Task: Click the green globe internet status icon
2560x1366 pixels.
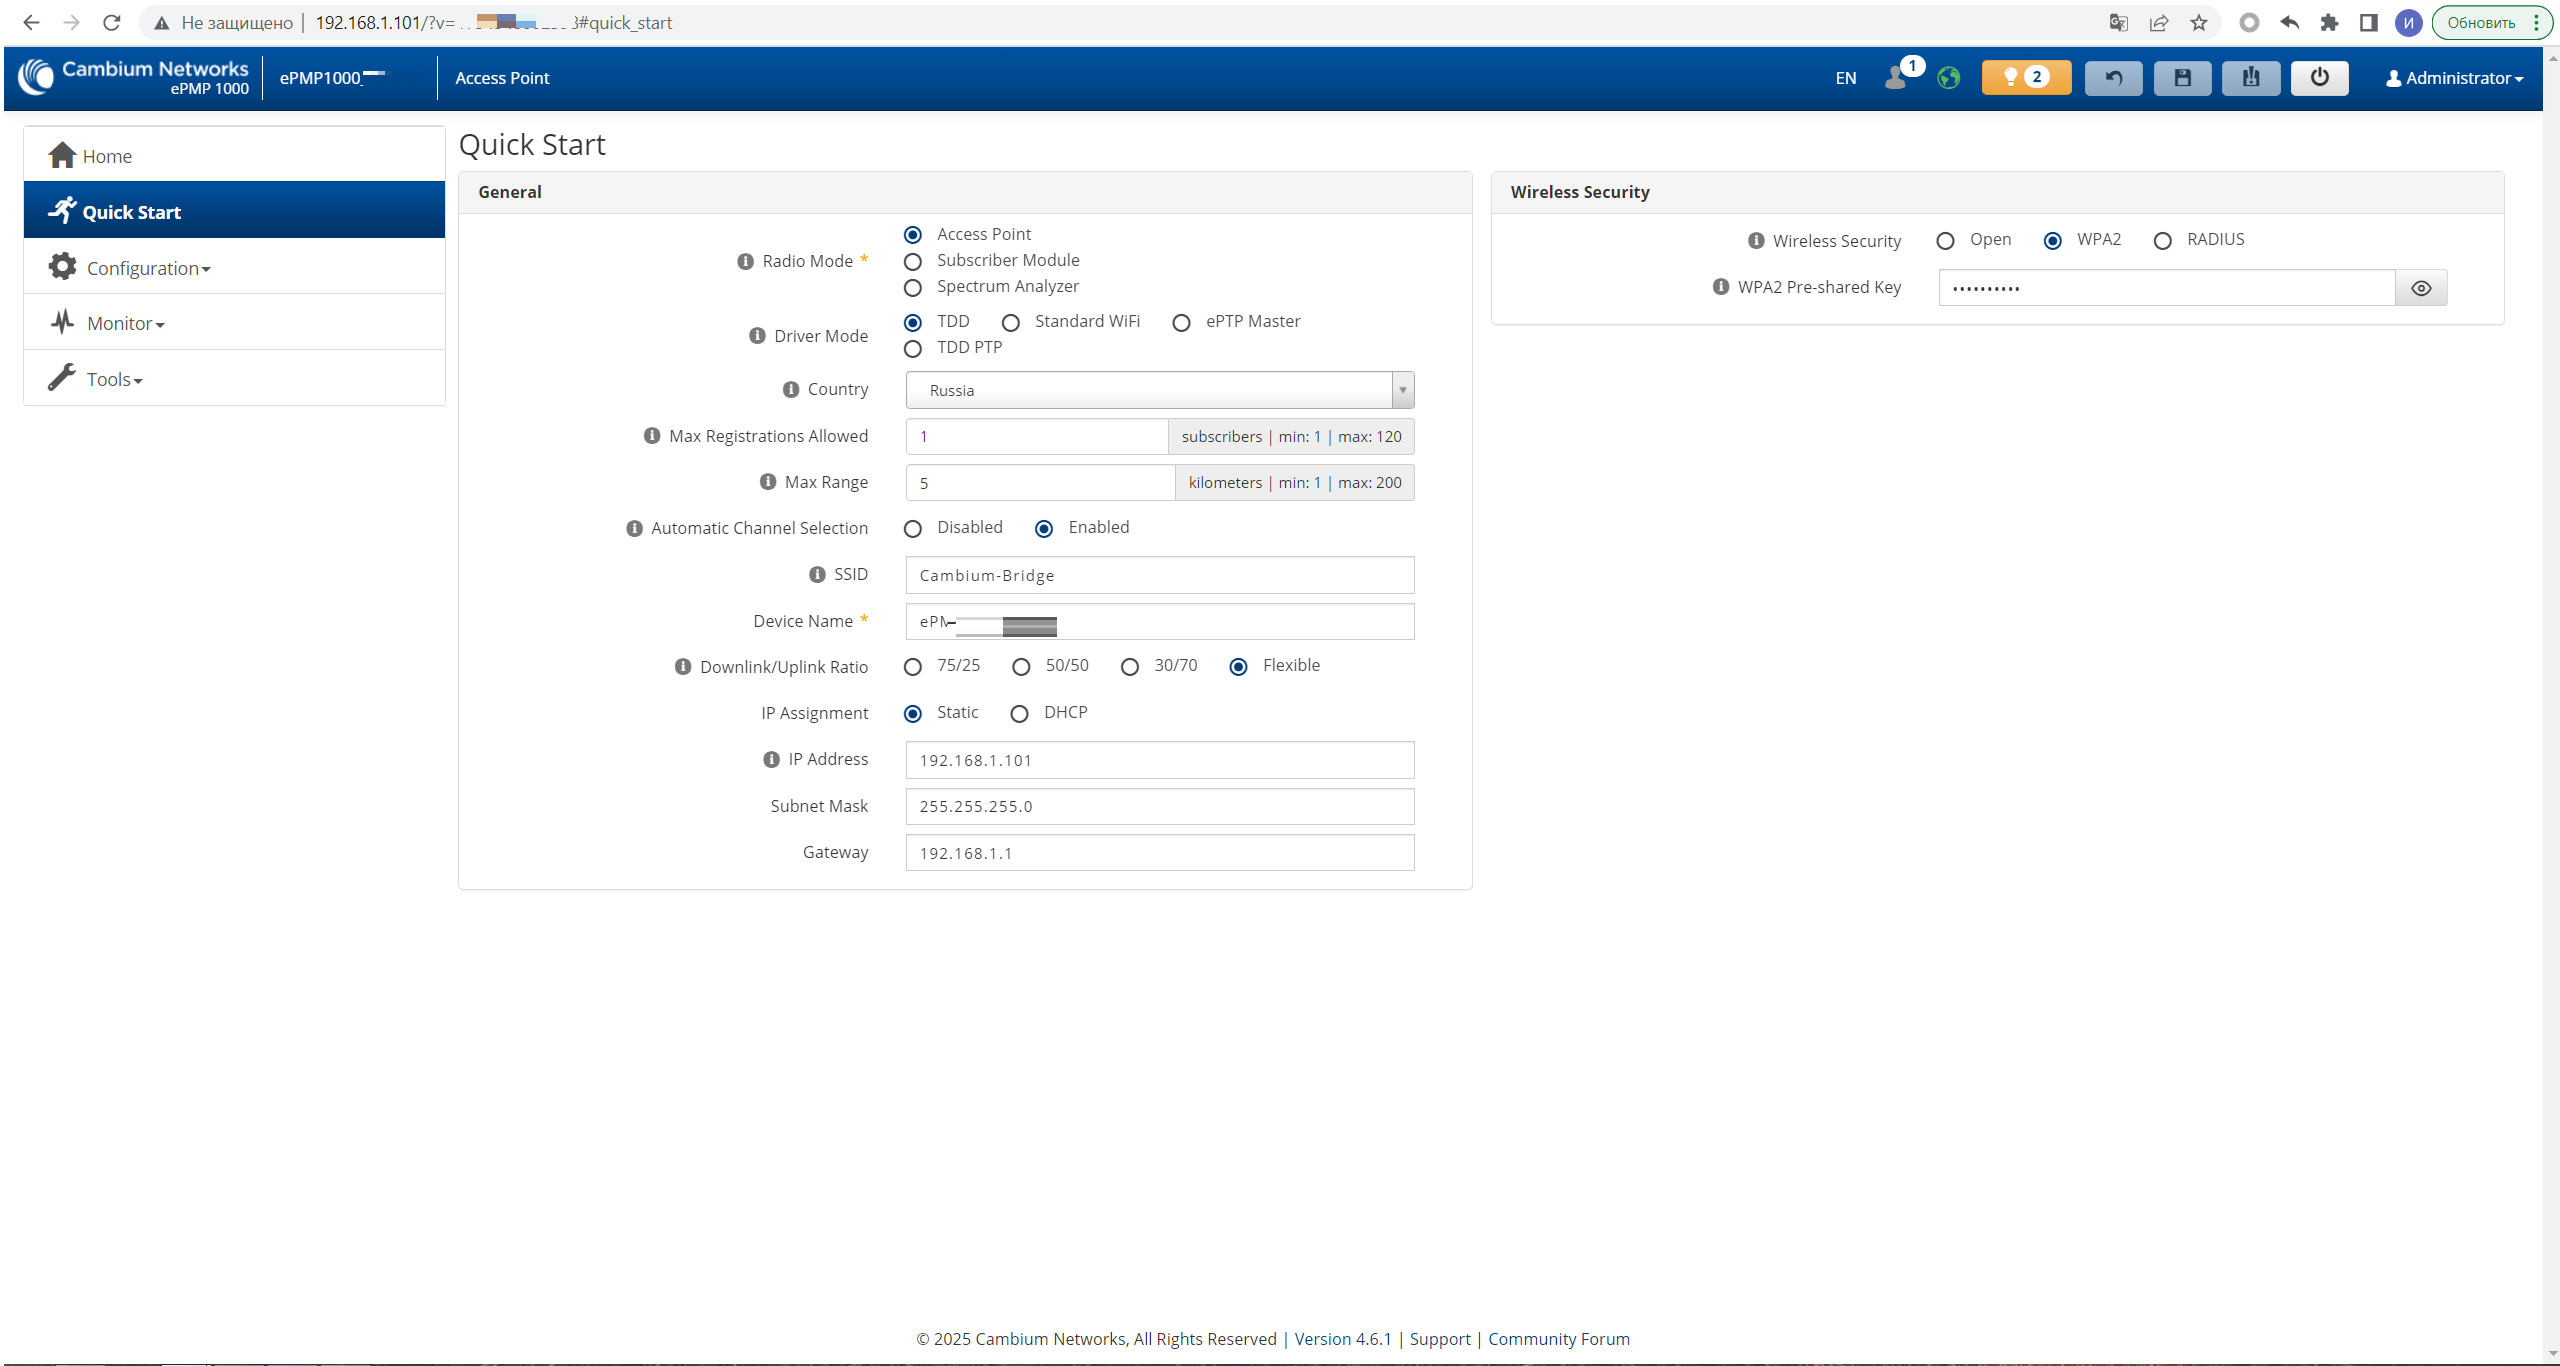Action: (1948, 78)
